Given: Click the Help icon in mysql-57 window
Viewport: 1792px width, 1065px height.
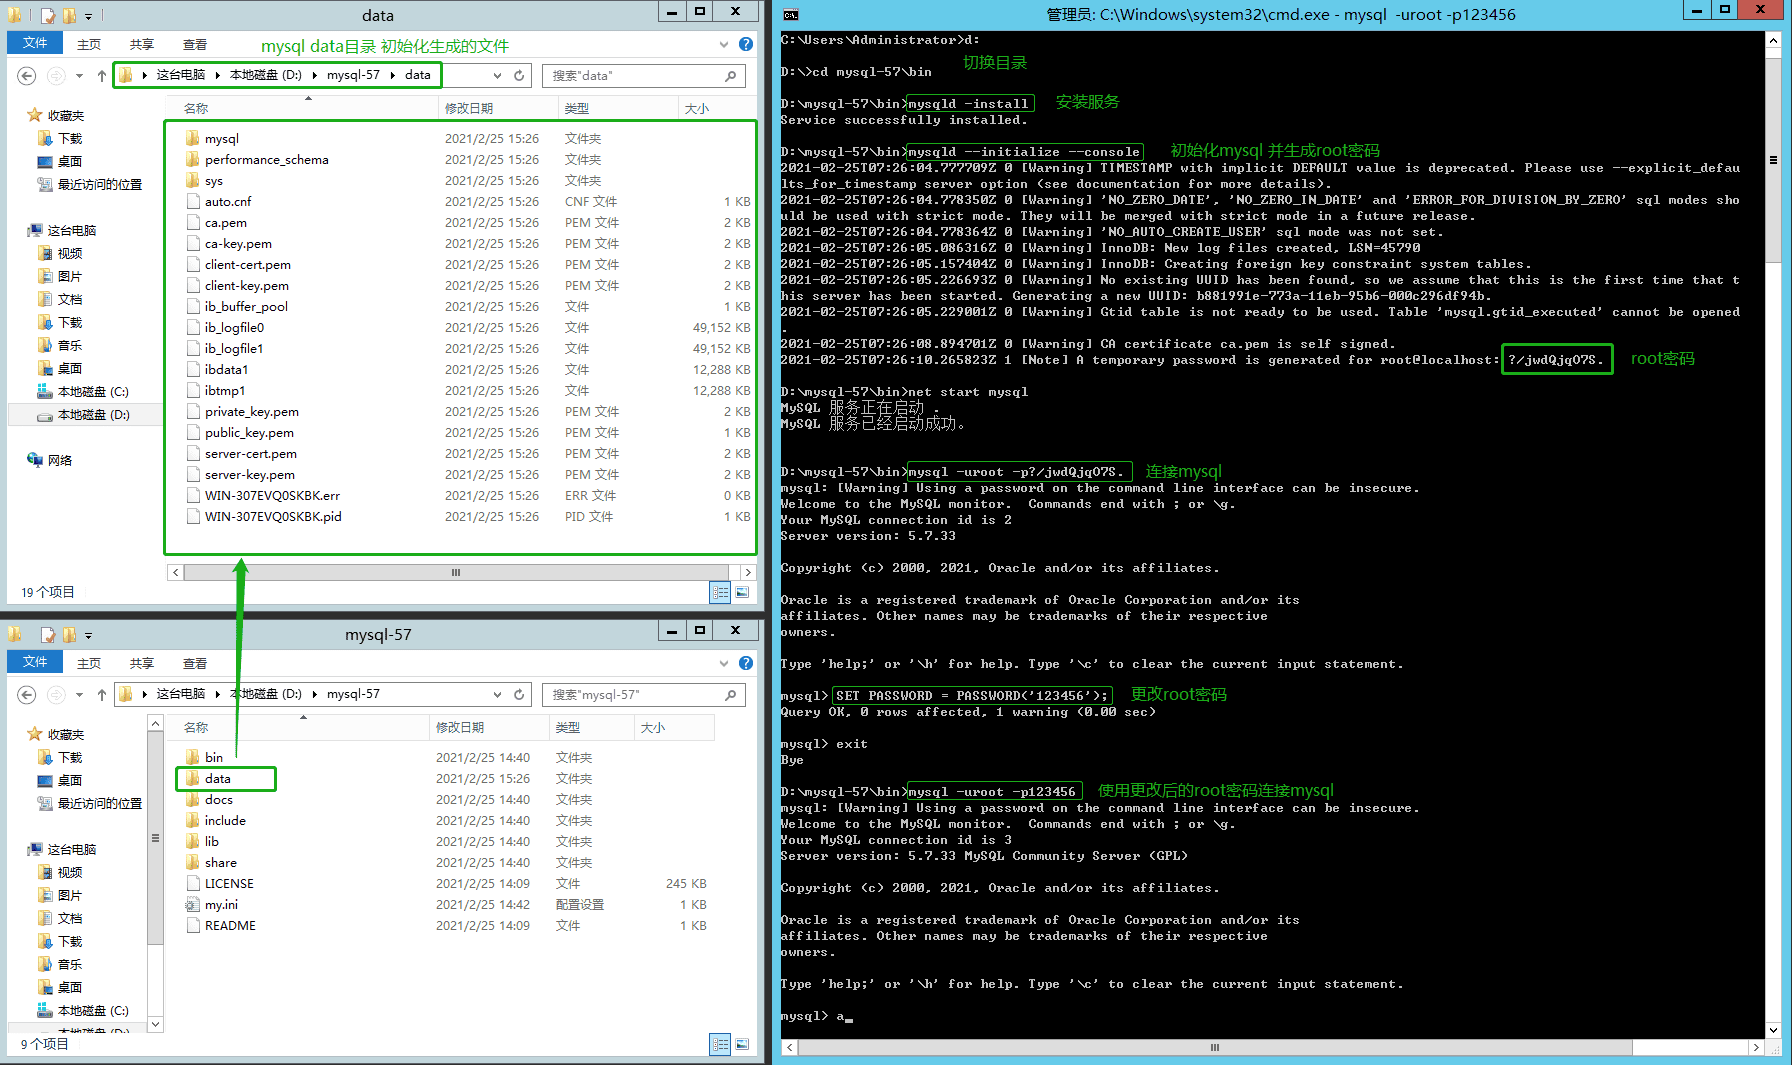Looking at the screenshot, I should (x=746, y=663).
